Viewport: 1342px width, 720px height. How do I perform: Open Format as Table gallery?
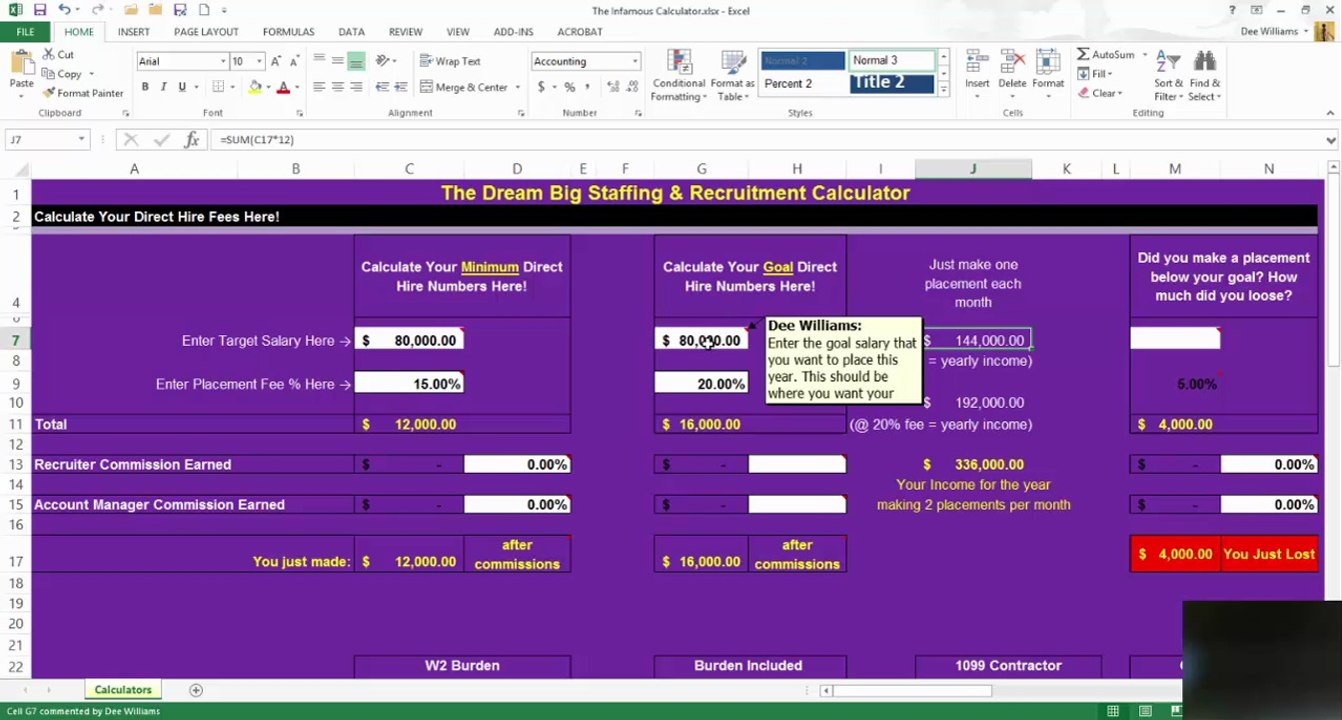(x=733, y=75)
